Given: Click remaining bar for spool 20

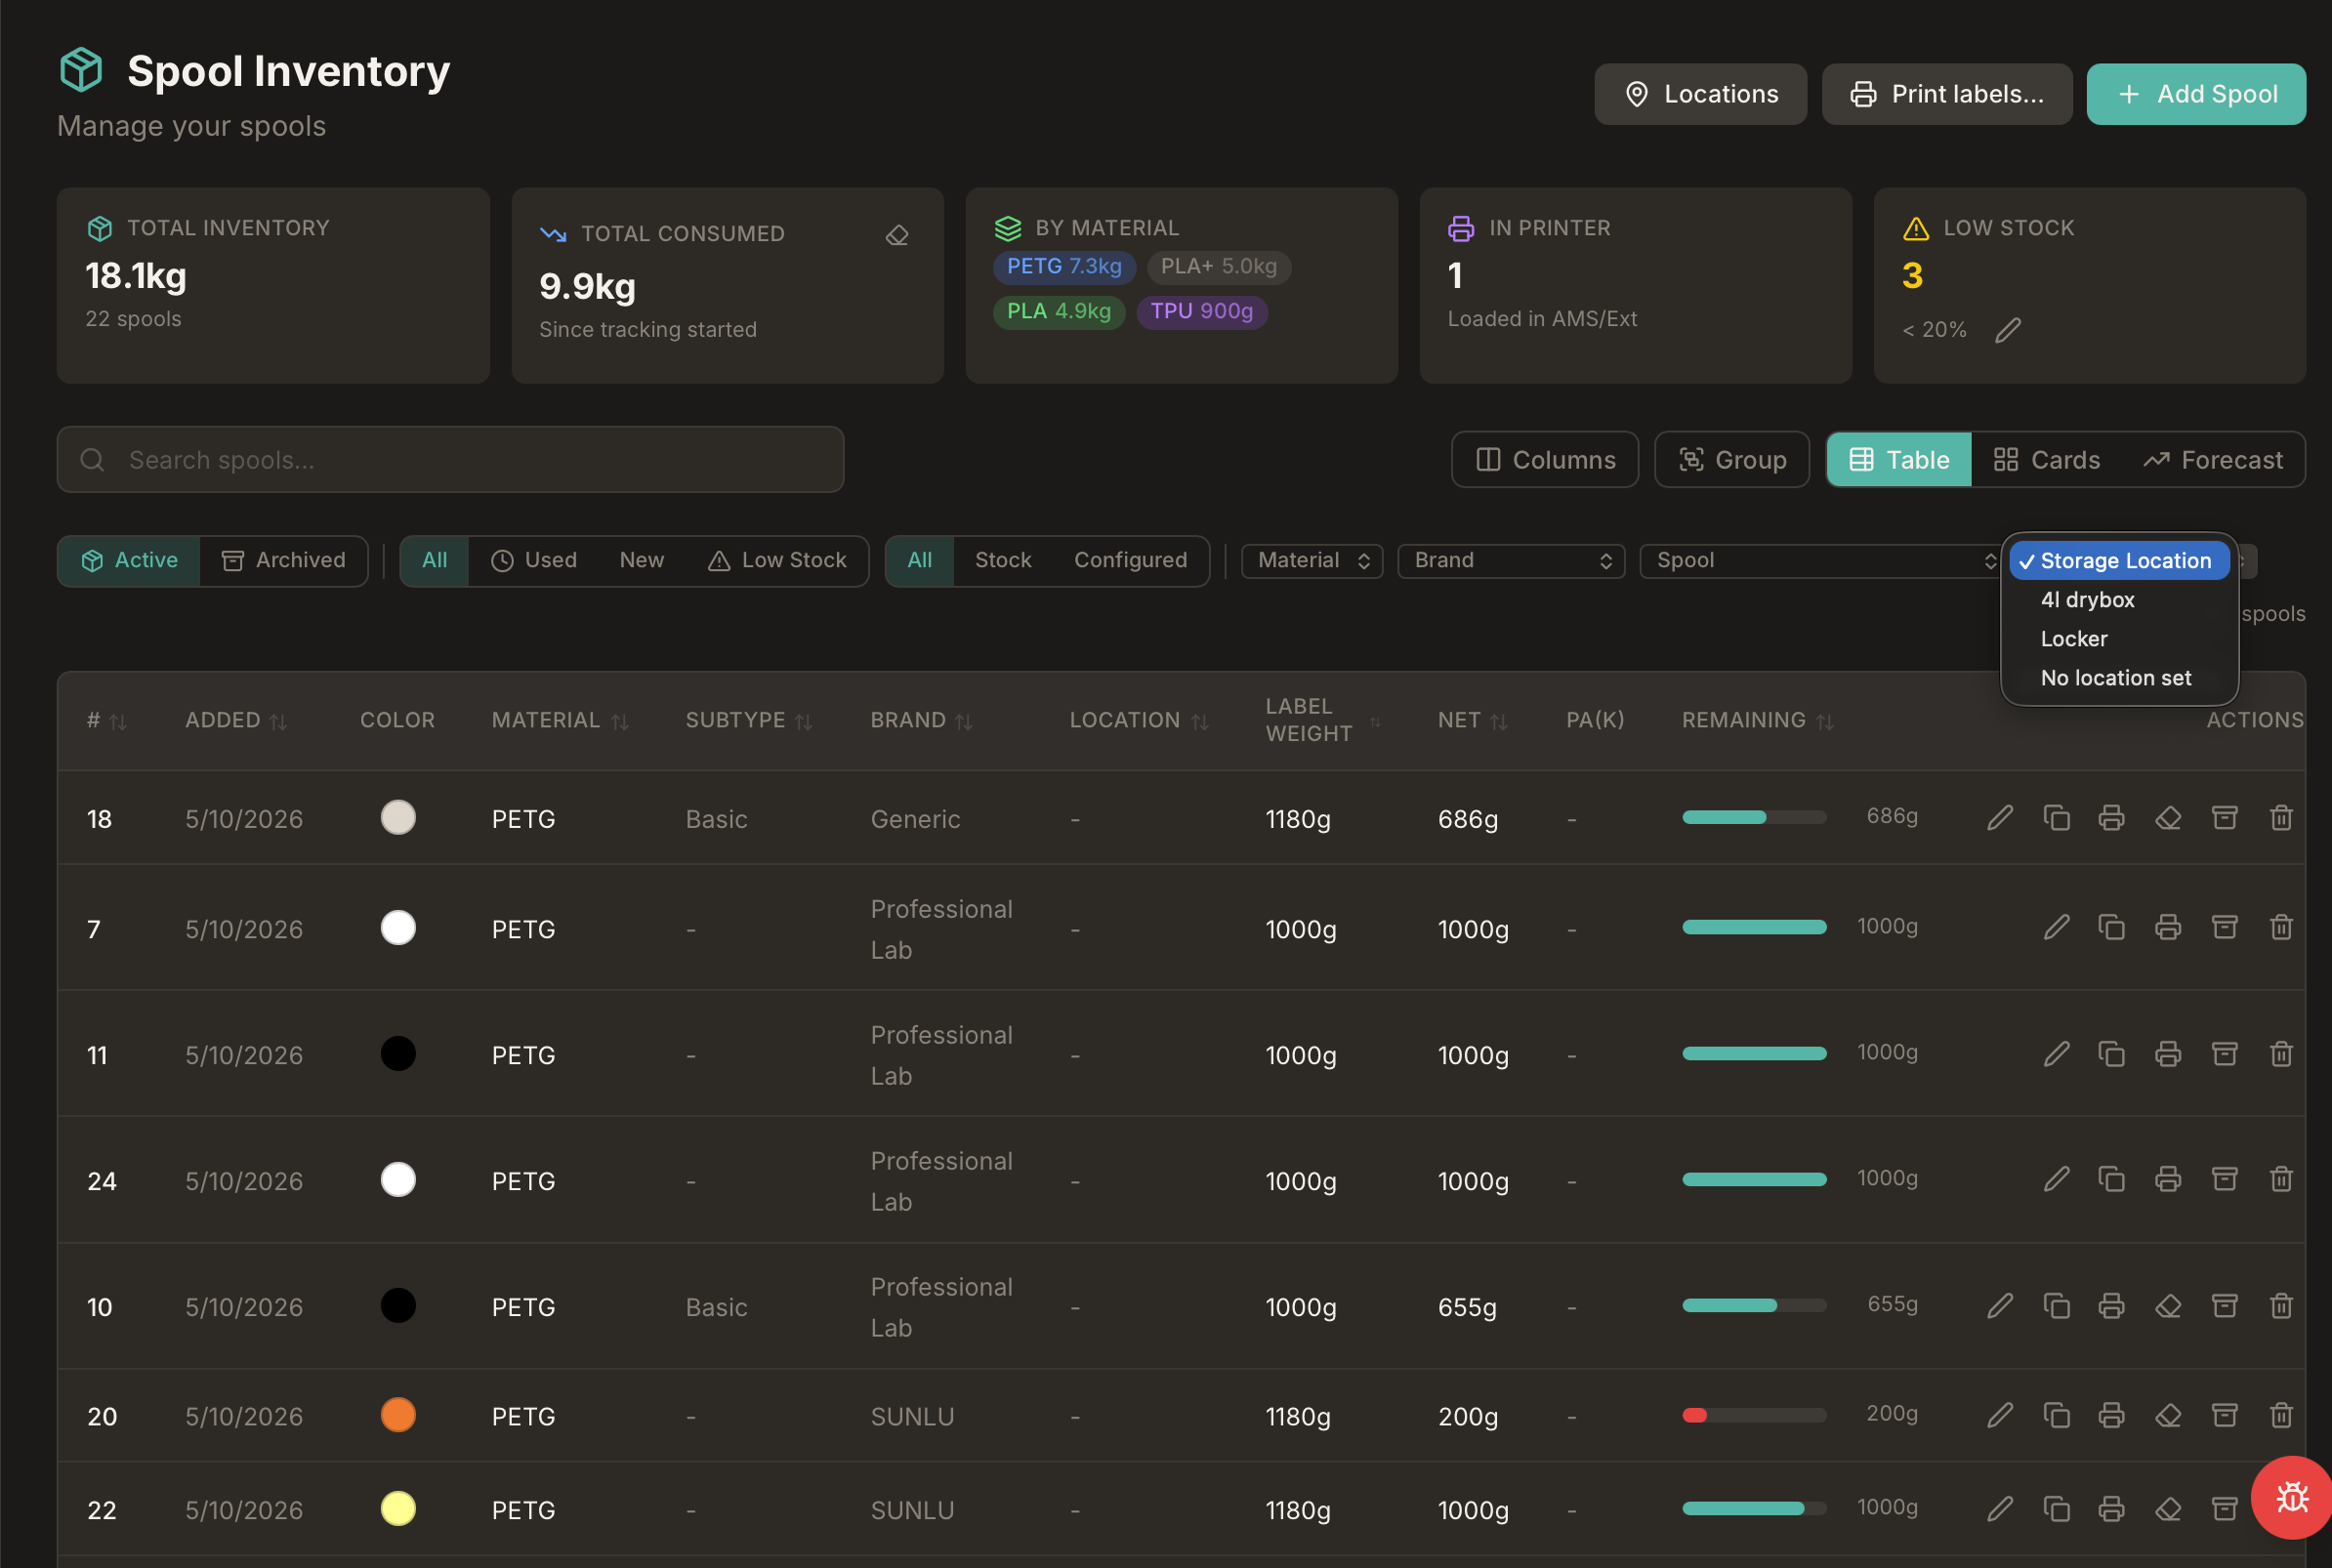Looking at the screenshot, I should point(1754,1415).
